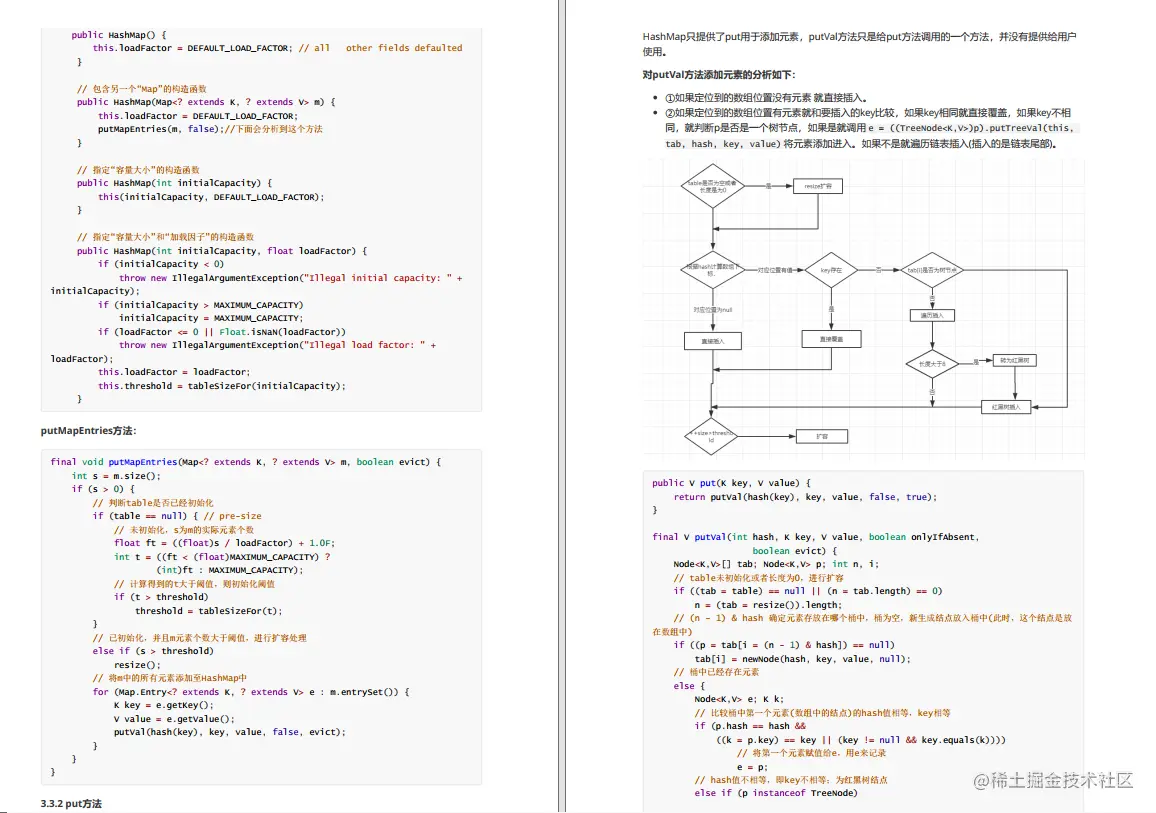Click the paragraph starting "HashMap只提供了put用于添加元素"
1156x813 pixels.
coord(859,43)
